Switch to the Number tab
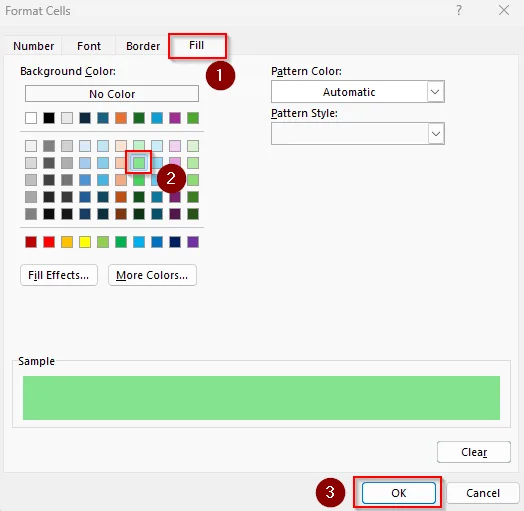The image size is (524, 511). pyautogui.click(x=33, y=46)
